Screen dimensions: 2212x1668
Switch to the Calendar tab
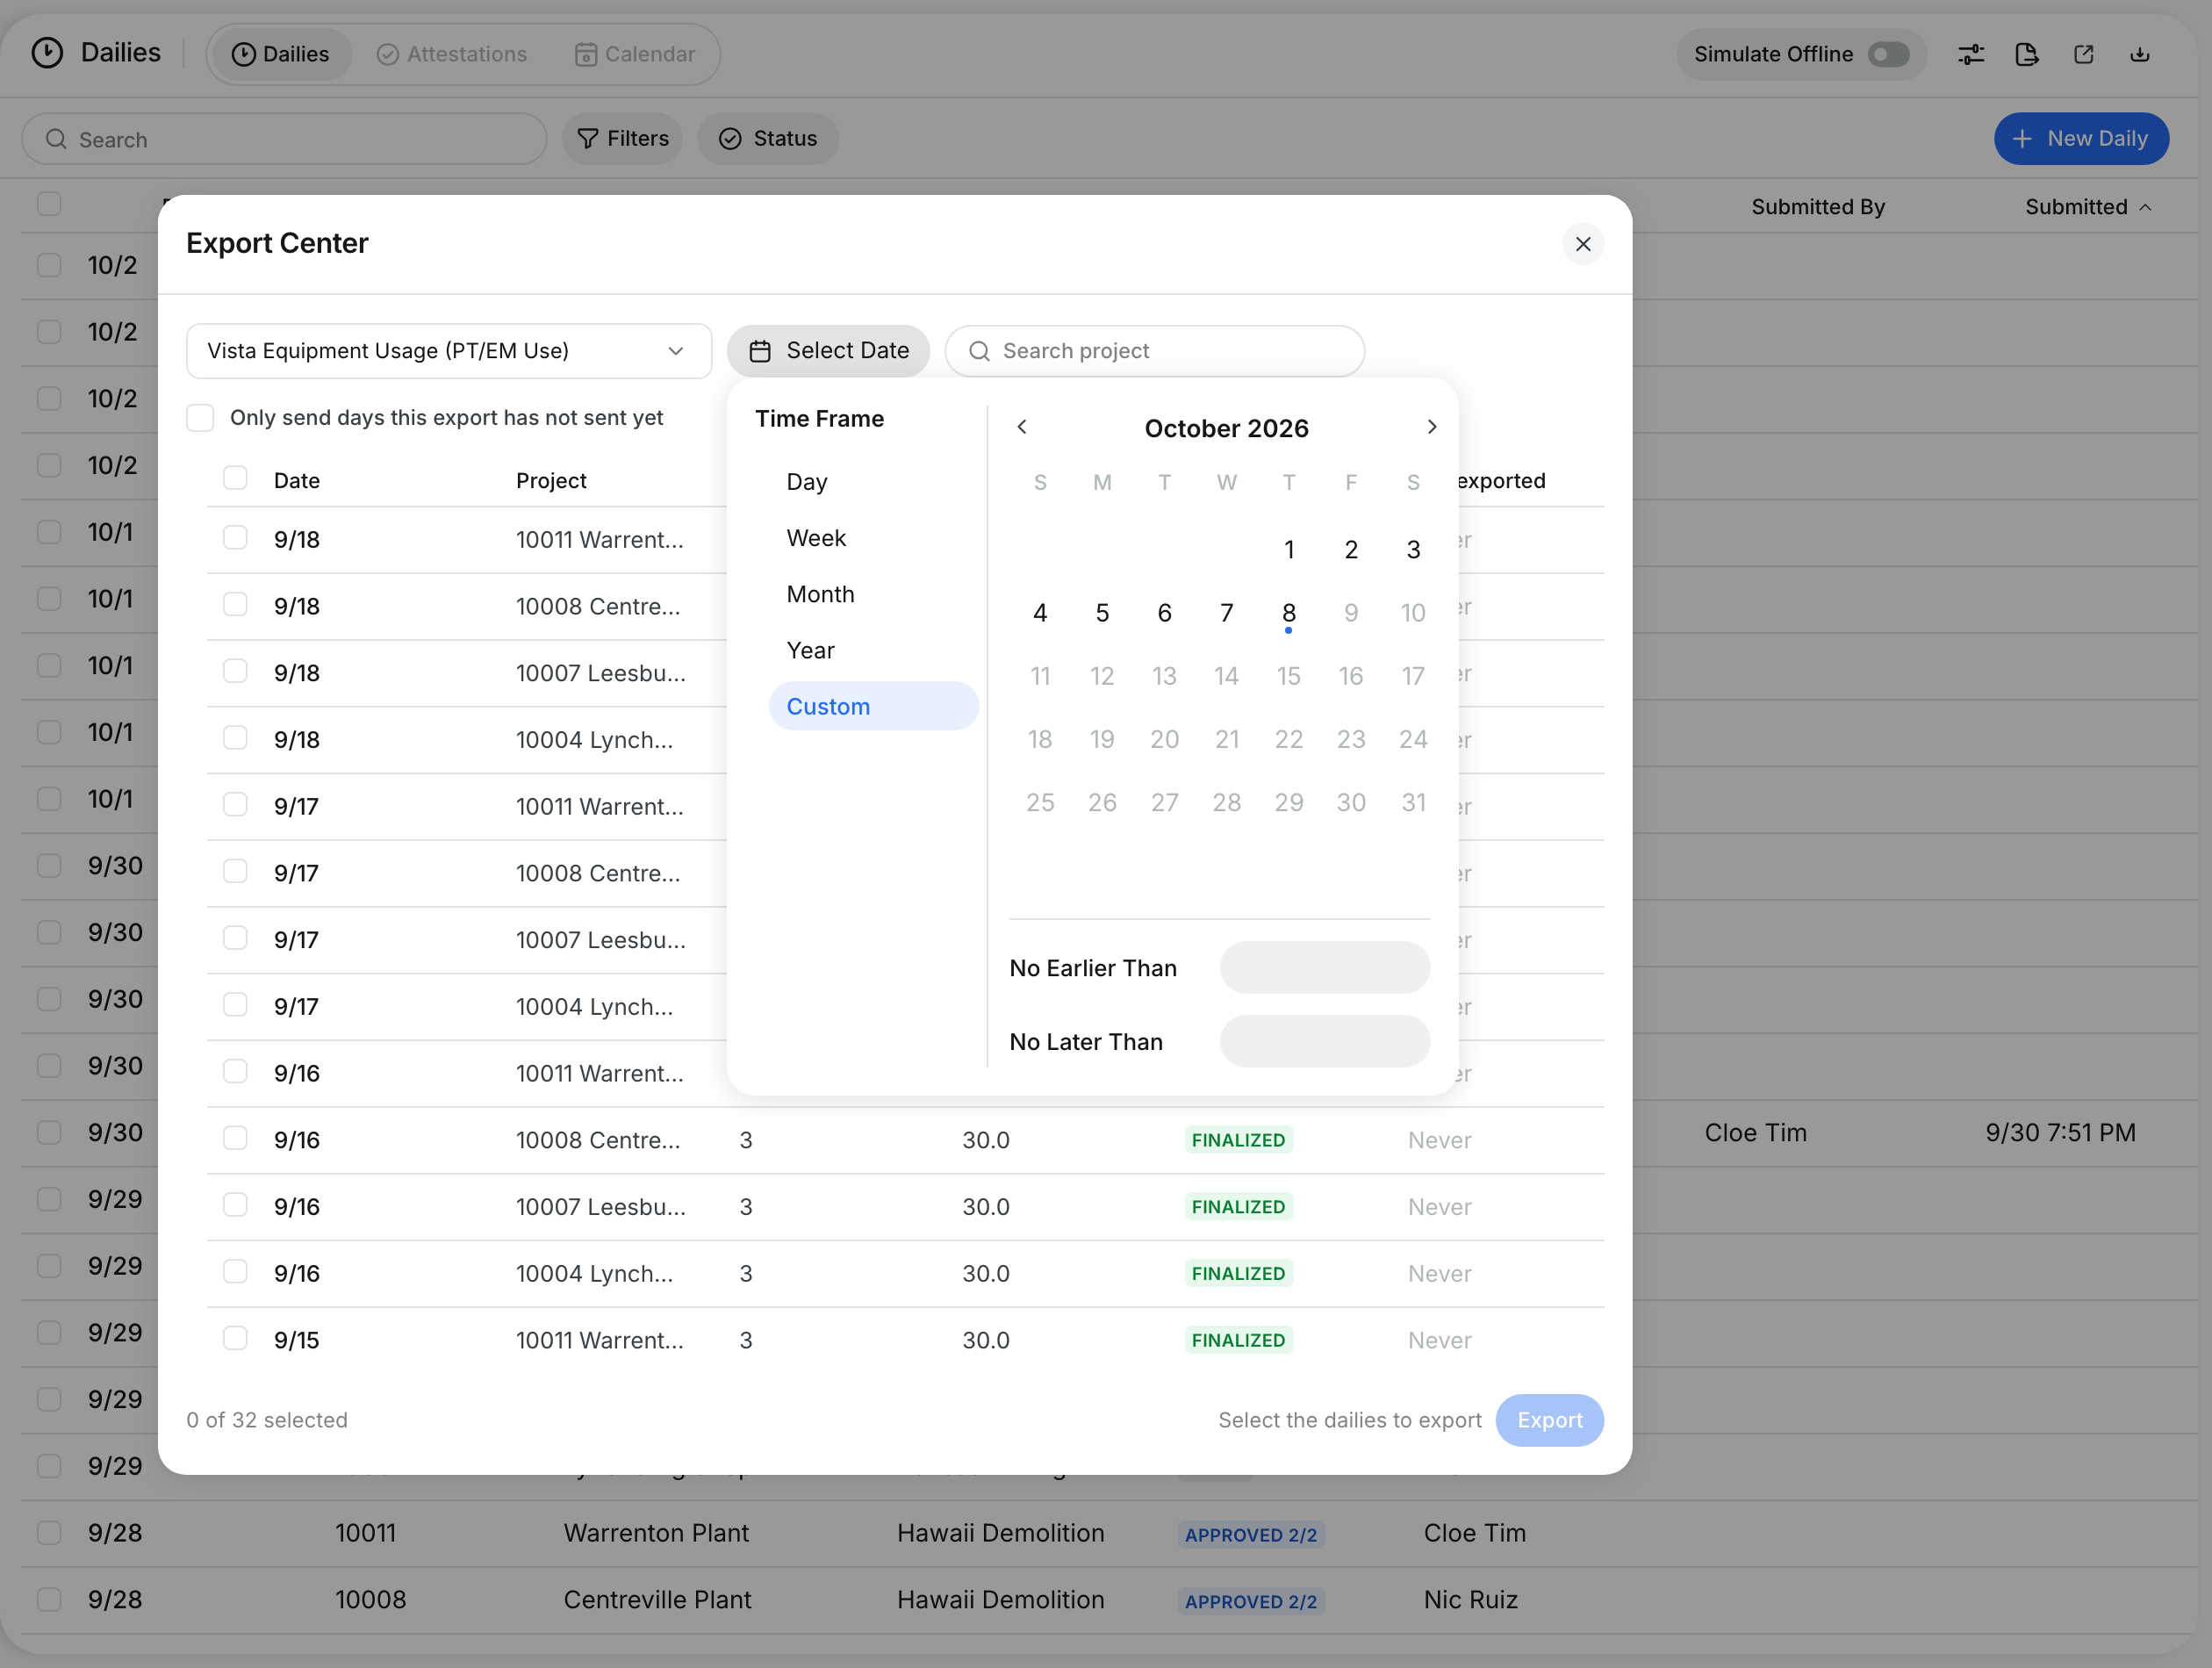click(x=635, y=54)
